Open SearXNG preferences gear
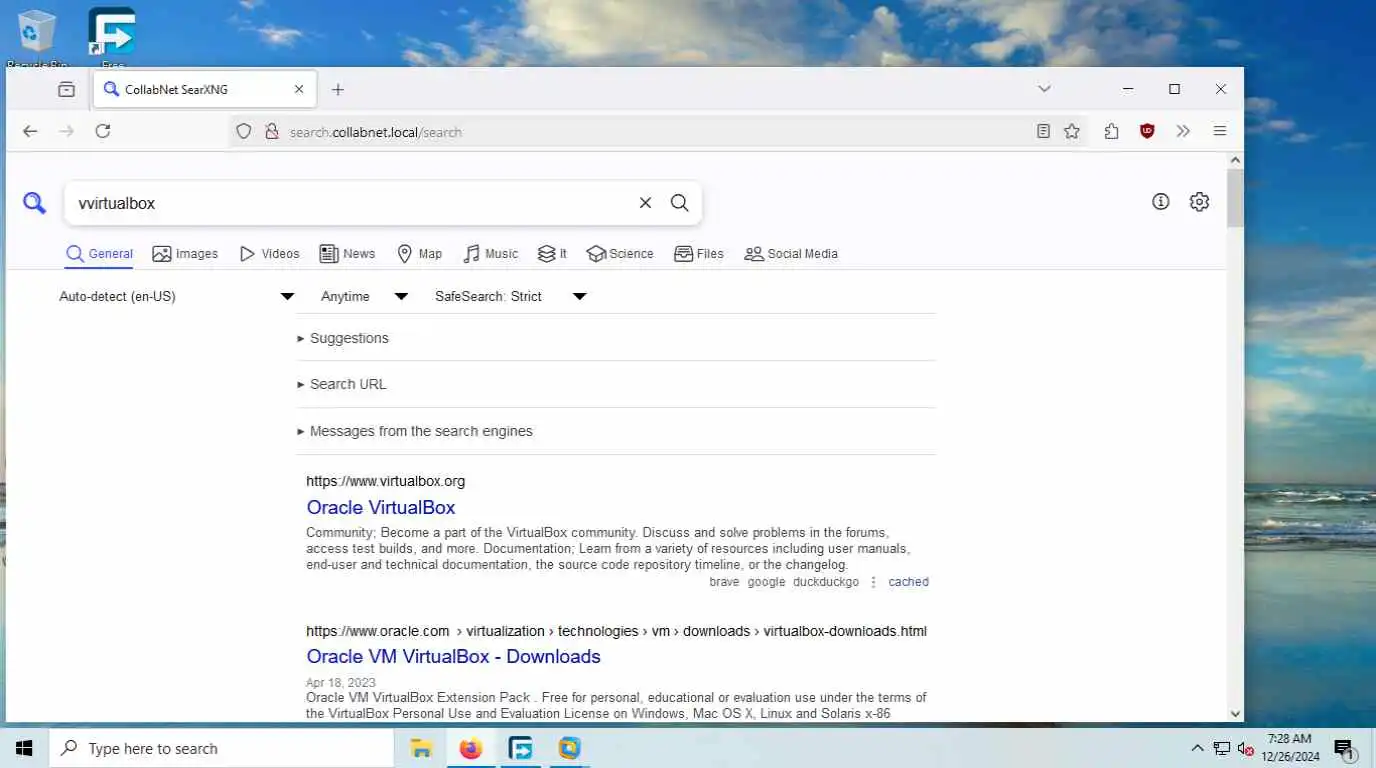The image size is (1376, 768). click(1199, 202)
